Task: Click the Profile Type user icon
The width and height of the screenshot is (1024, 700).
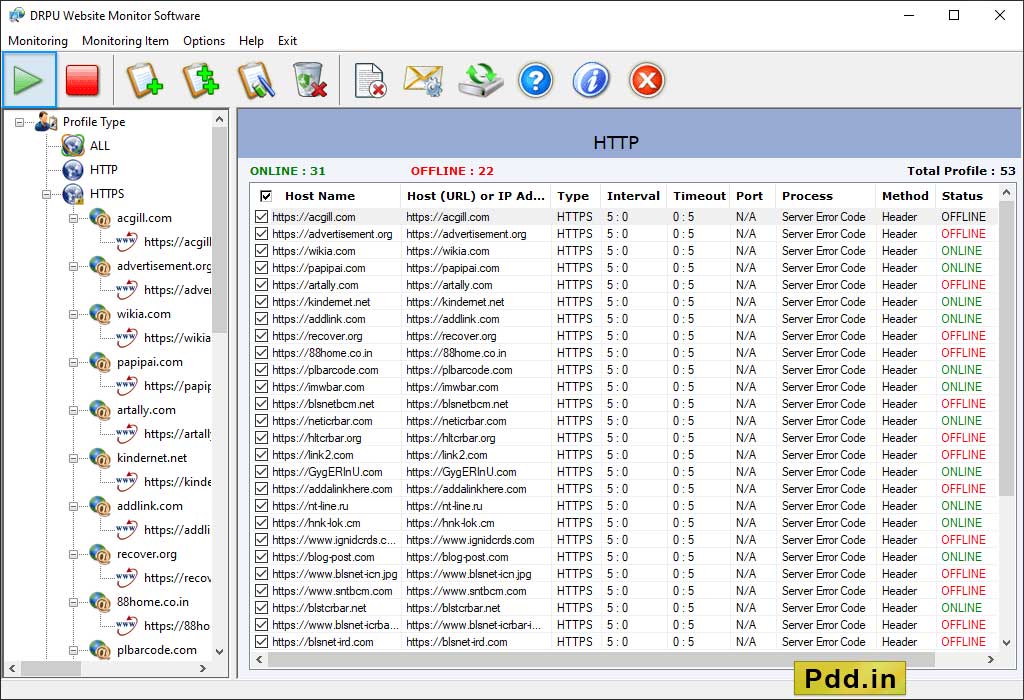Action: 46,121
